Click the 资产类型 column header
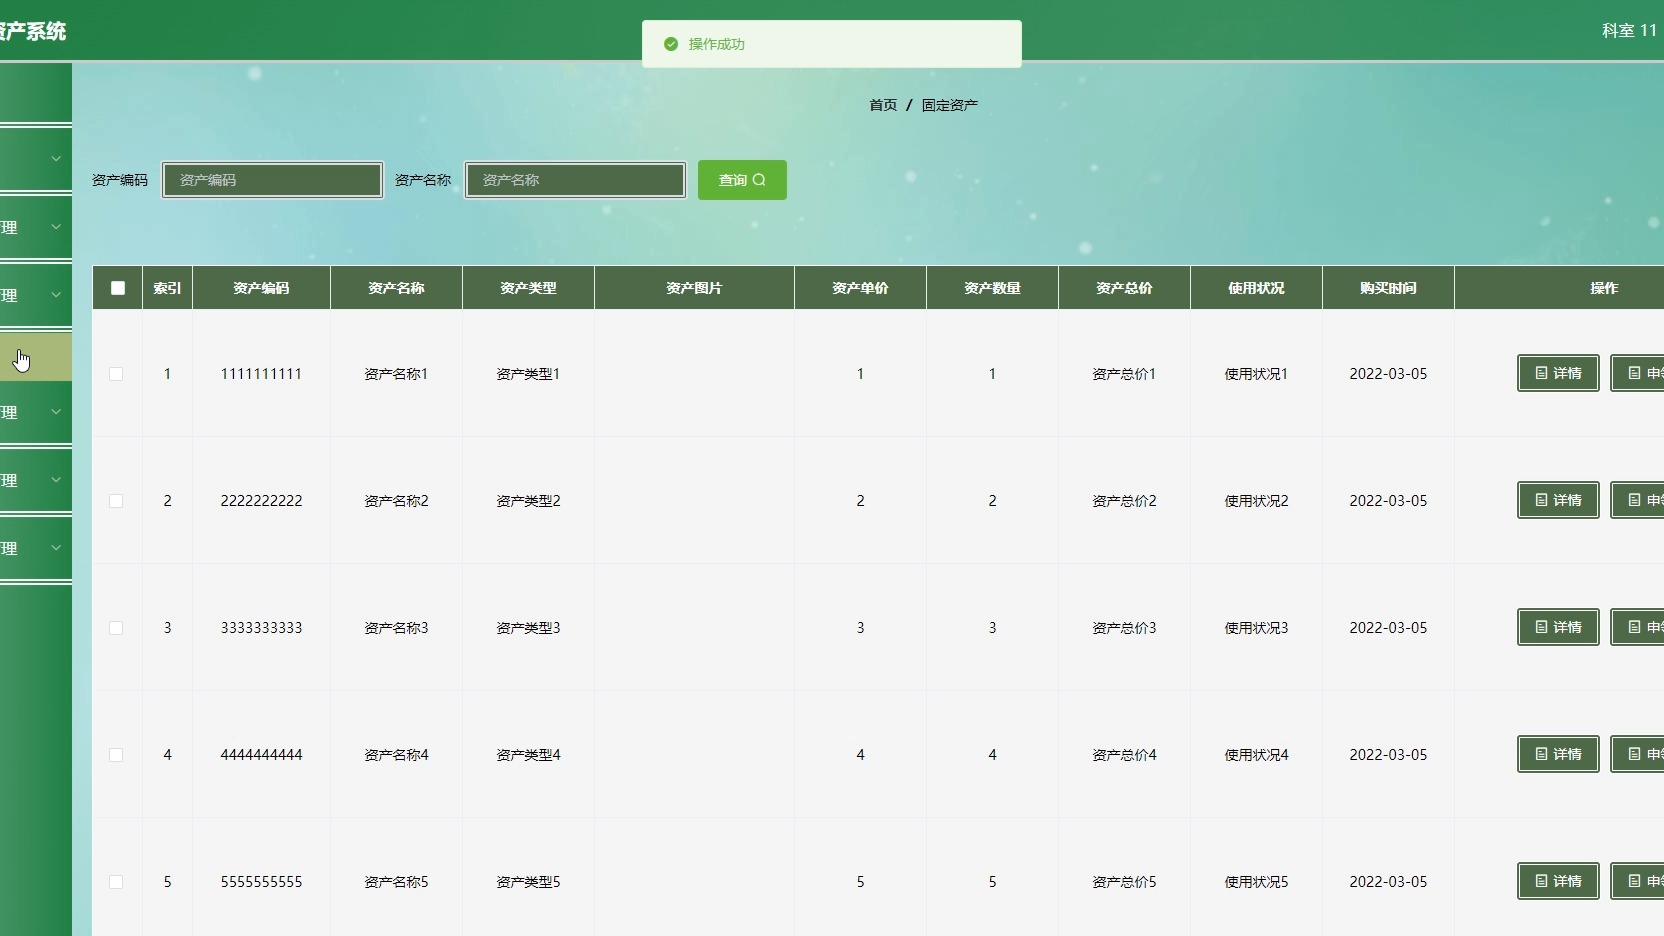The width and height of the screenshot is (1664, 936). pos(528,288)
